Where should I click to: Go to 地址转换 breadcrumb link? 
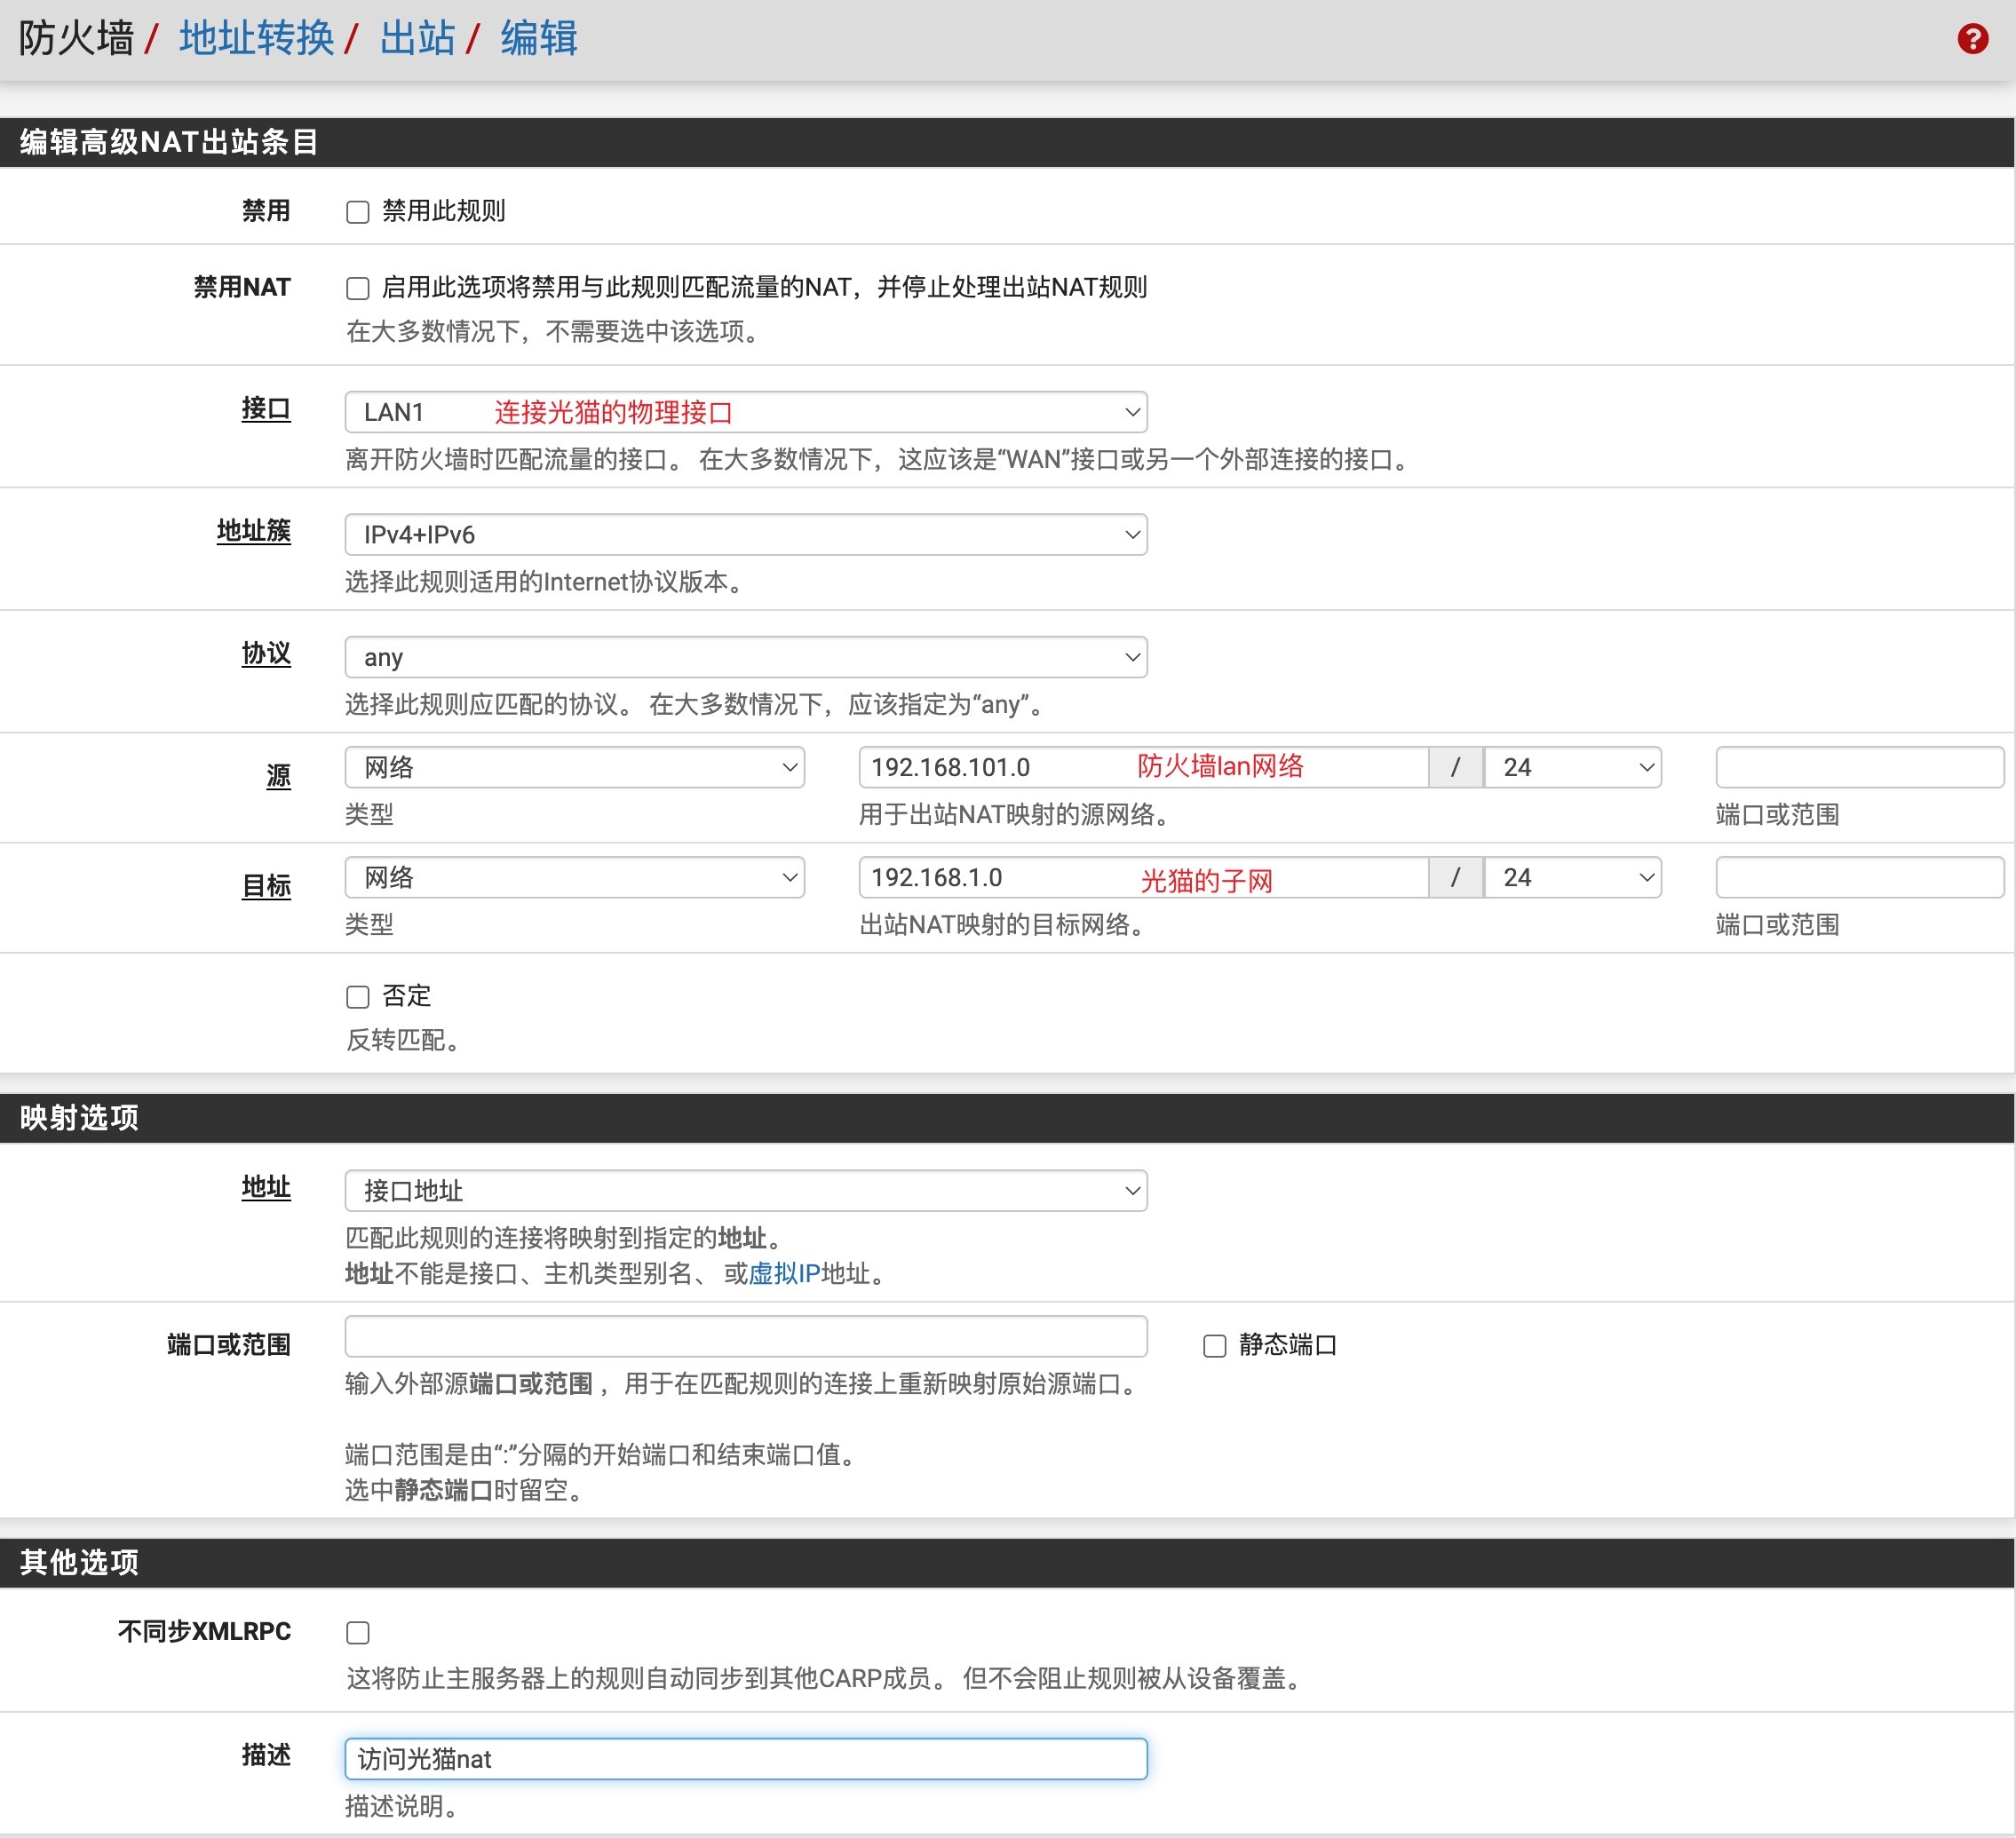[x=256, y=39]
